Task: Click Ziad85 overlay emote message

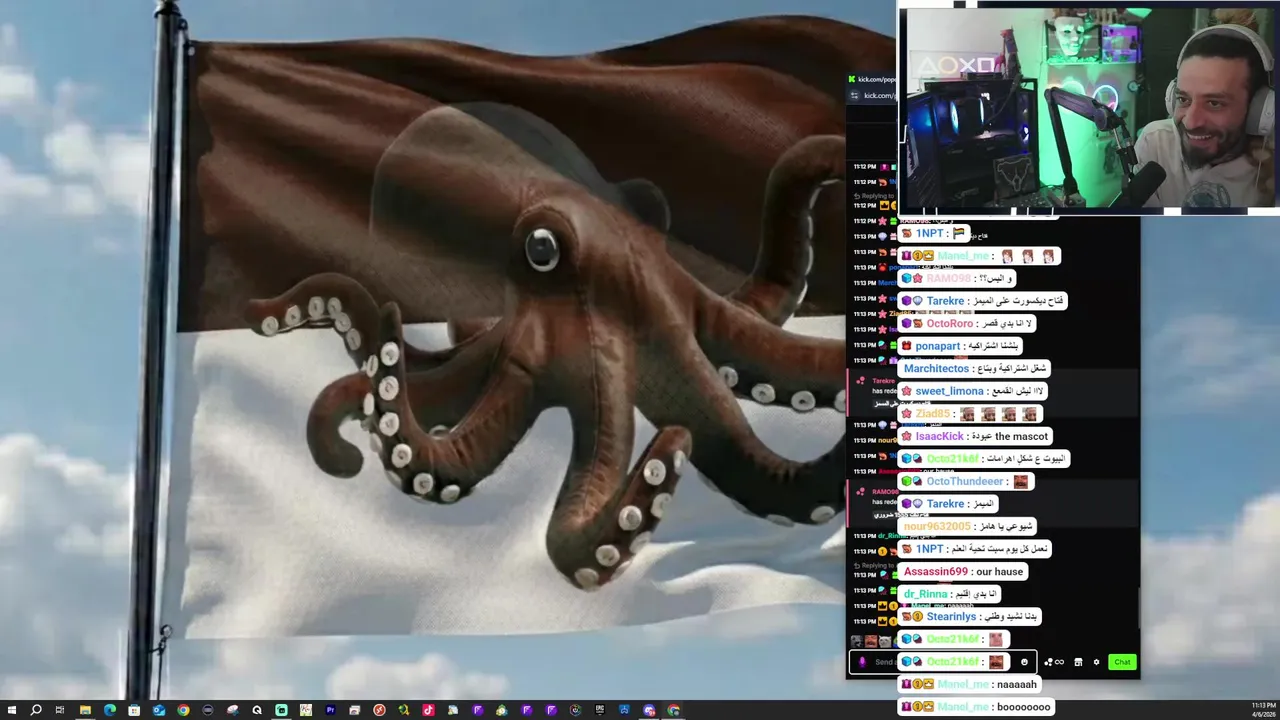Action: [x=971, y=413]
